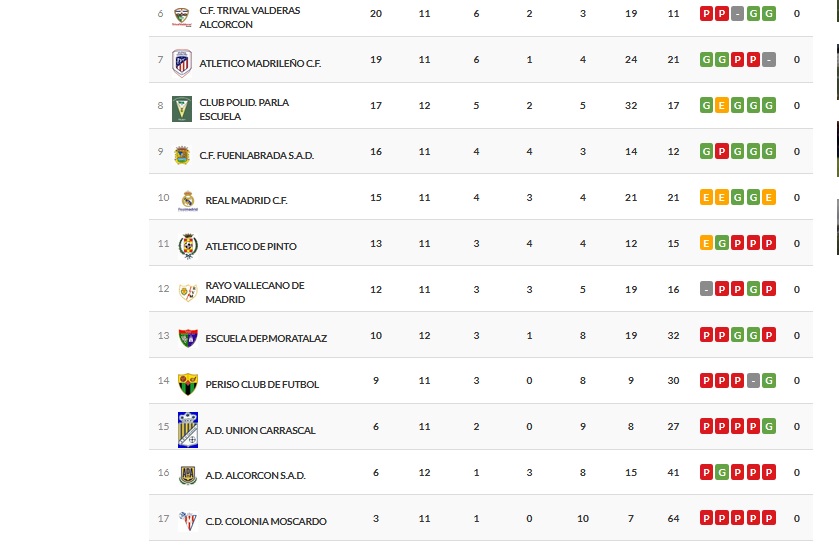The width and height of the screenshot is (839, 549).
Task: Click the Periso Club de Futbol crest
Action: (187, 384)
